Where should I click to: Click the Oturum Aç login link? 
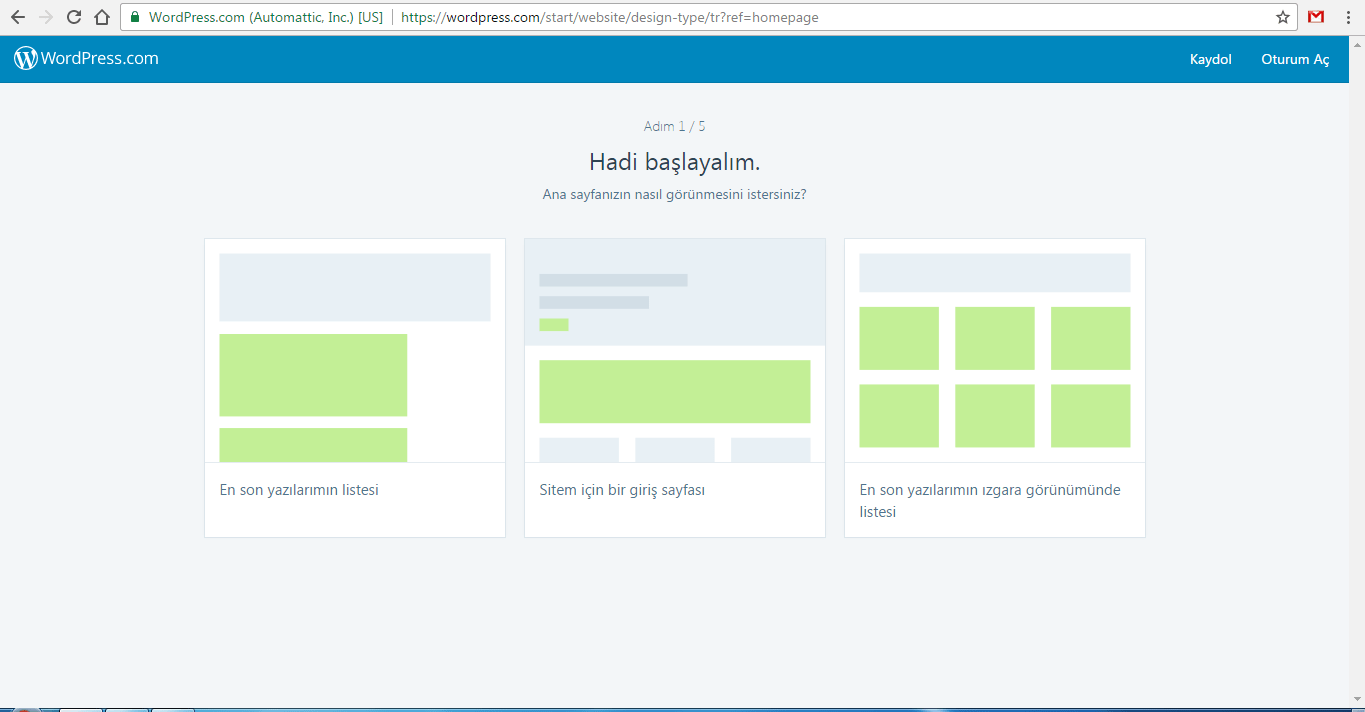click(x=1295, y=59)
